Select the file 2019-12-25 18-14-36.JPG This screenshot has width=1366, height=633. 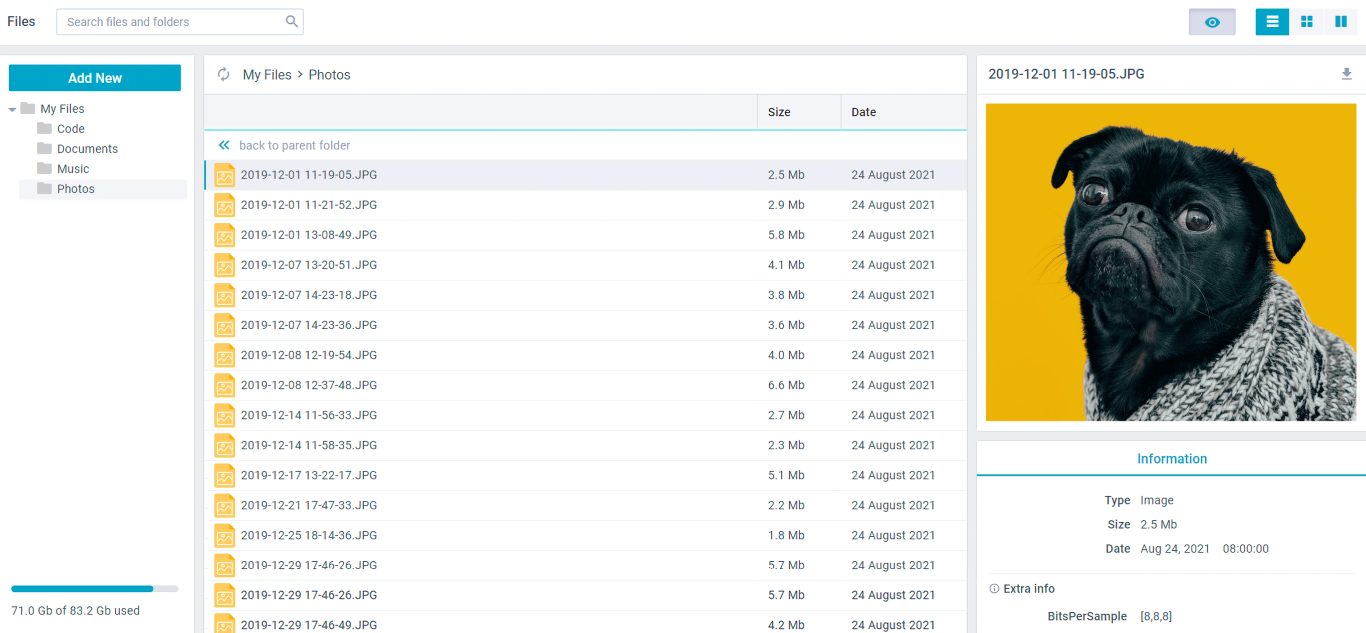click(307, 535)
